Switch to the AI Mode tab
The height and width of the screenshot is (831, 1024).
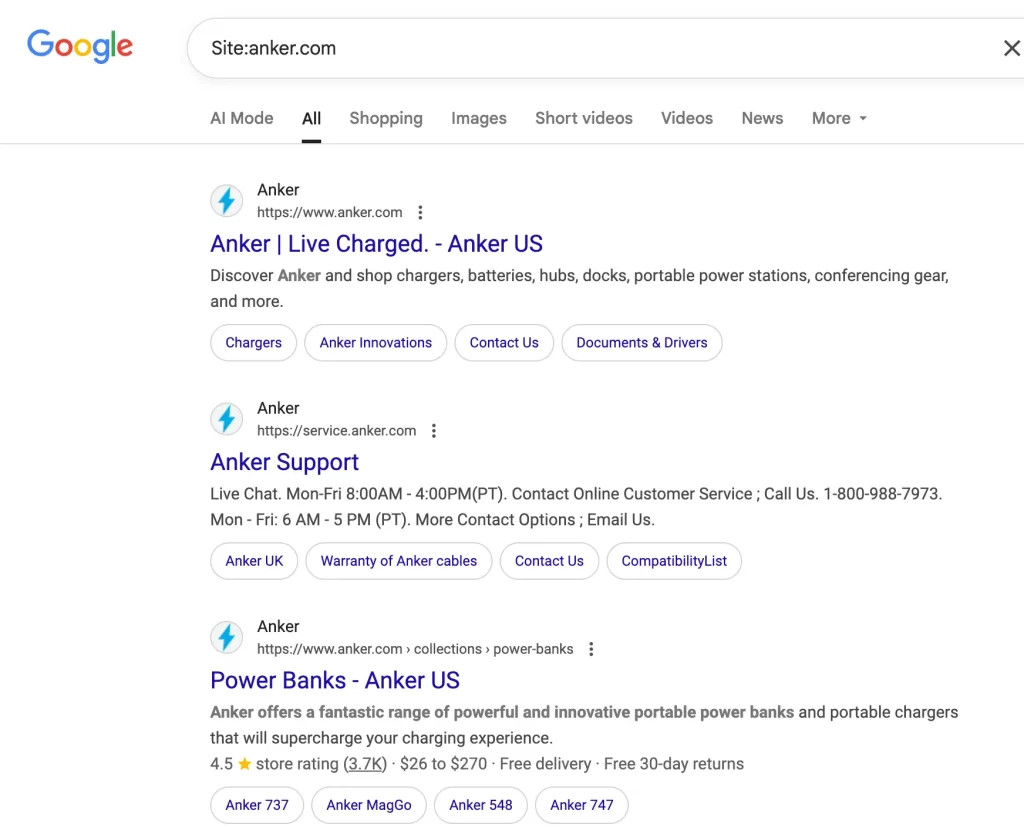point(242,118)
